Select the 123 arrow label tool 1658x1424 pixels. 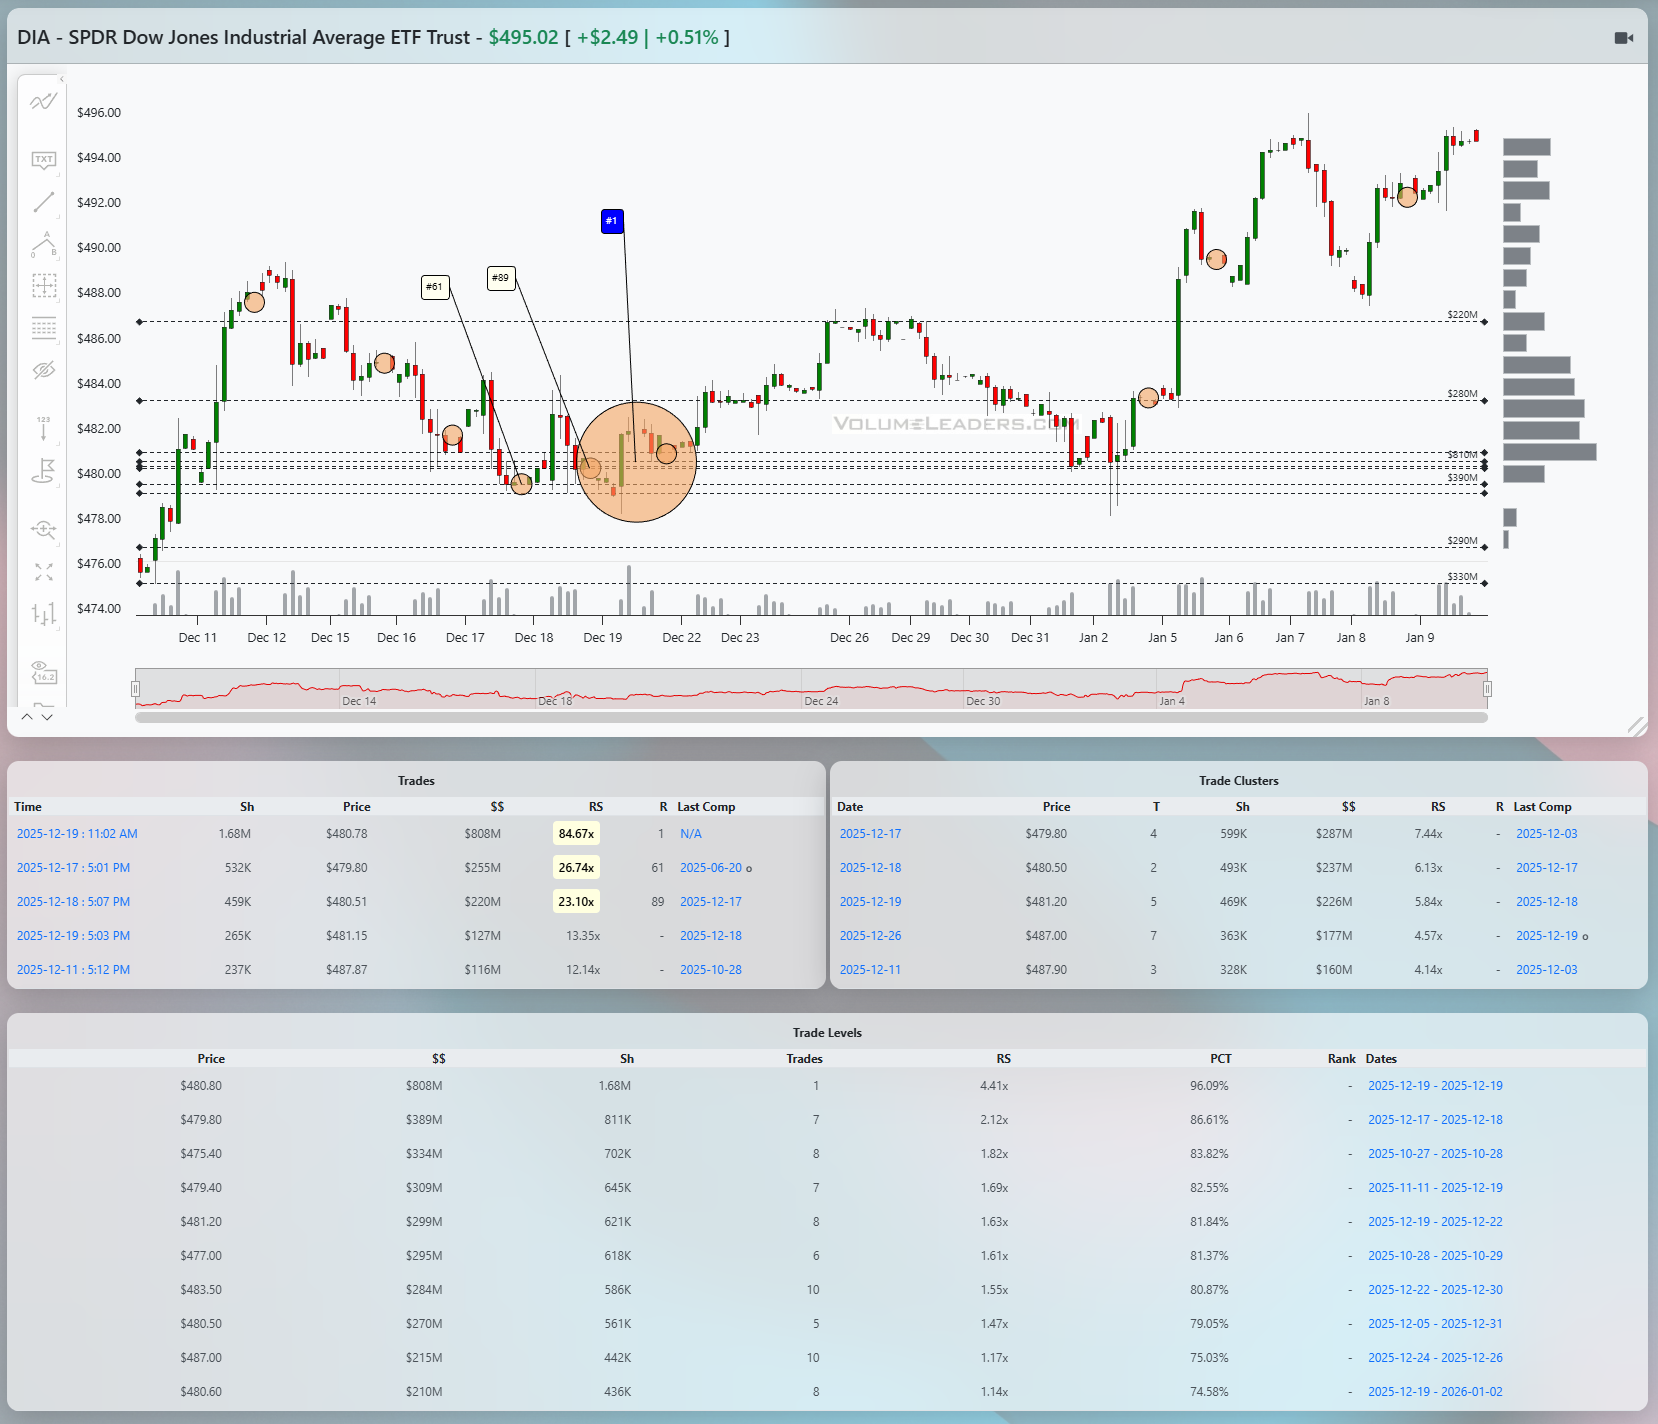click(43, 428)
